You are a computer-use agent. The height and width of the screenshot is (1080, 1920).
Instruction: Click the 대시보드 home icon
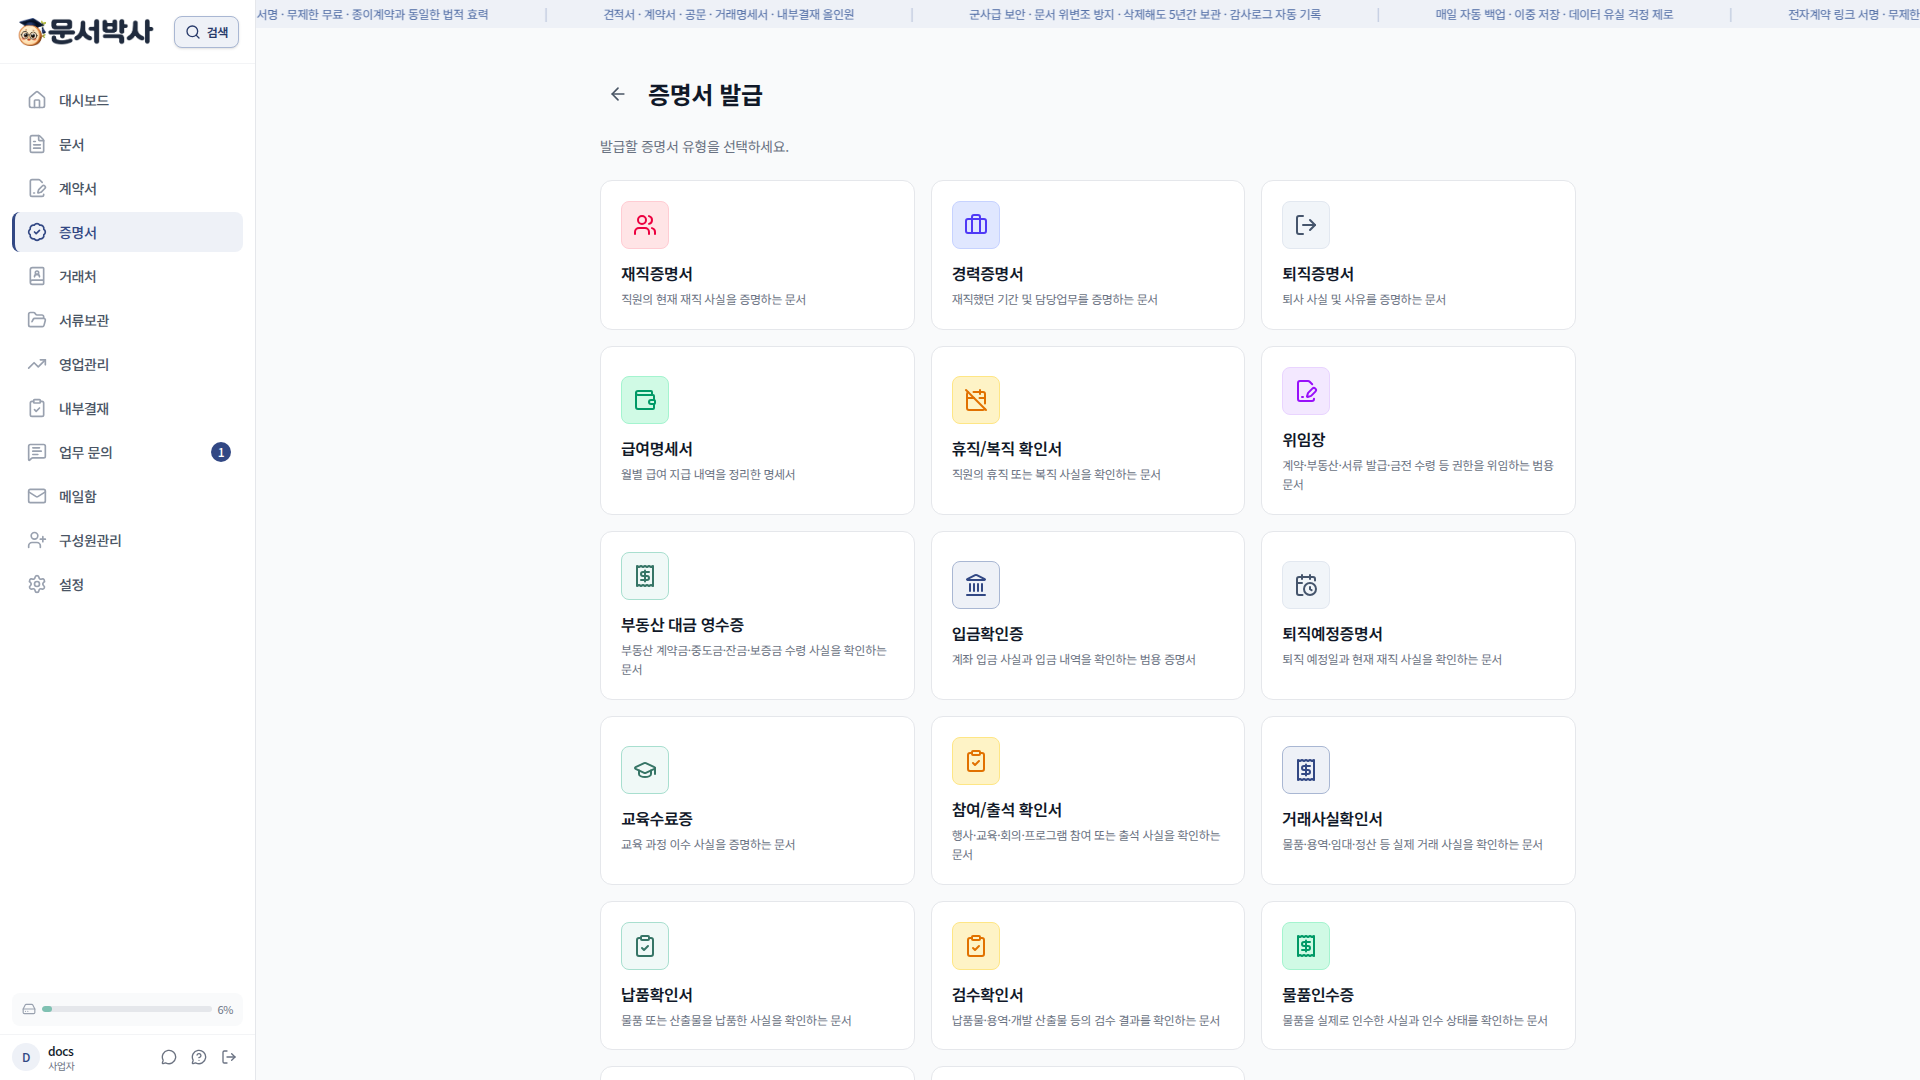(37, 100)
